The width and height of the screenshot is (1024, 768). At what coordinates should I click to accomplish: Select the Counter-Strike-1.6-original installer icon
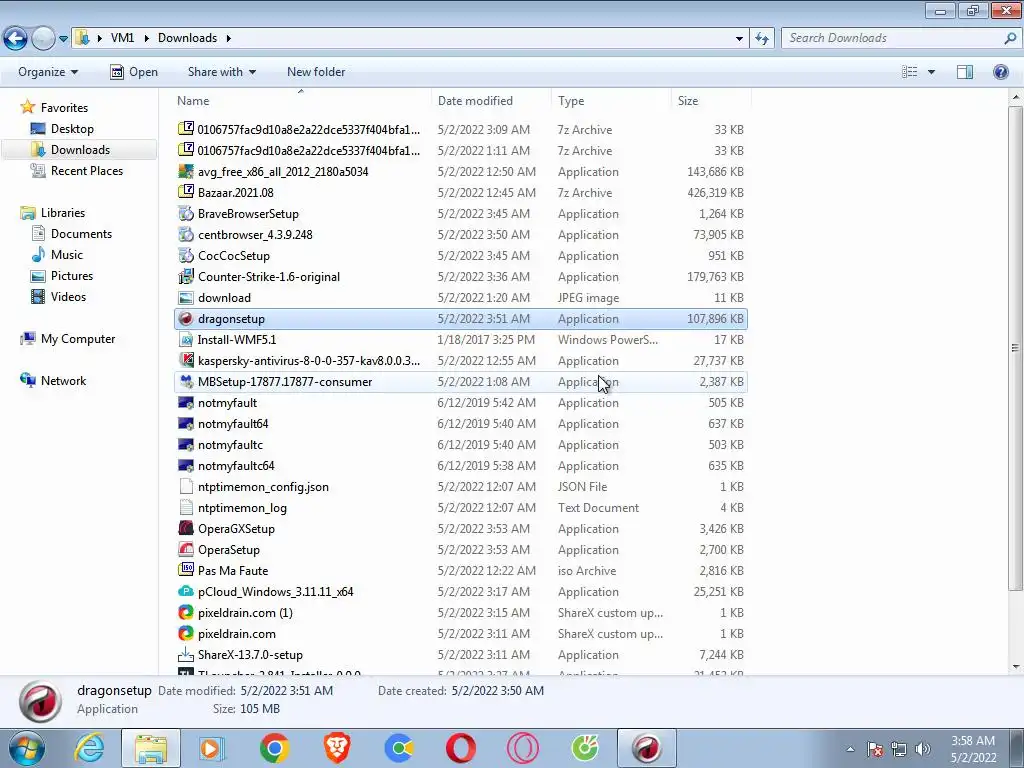[186, 276]
